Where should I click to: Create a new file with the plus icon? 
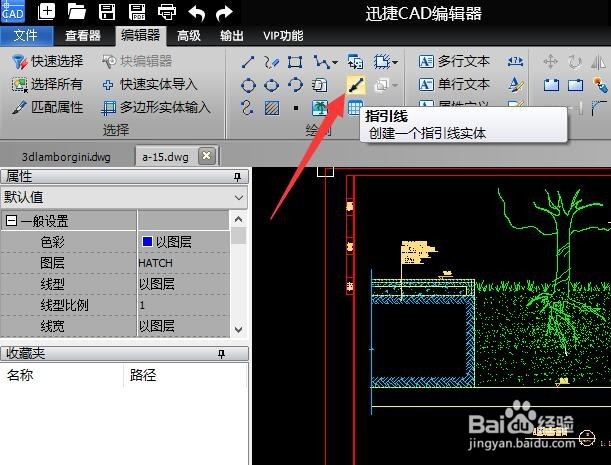[x=46, y=11]
